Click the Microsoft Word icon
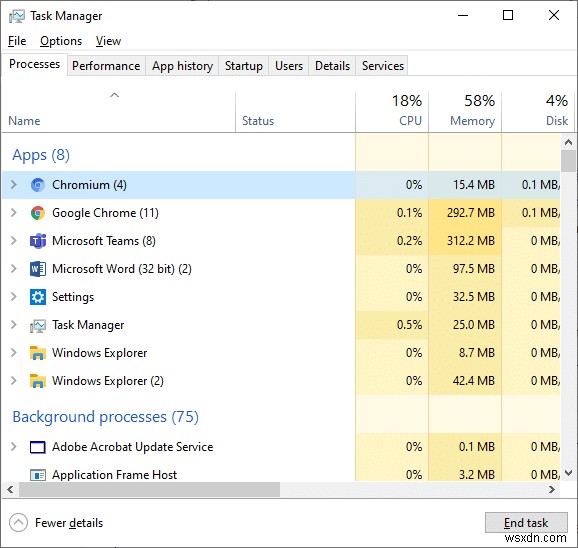Viewport: 578px width, 548px height. 38,269
